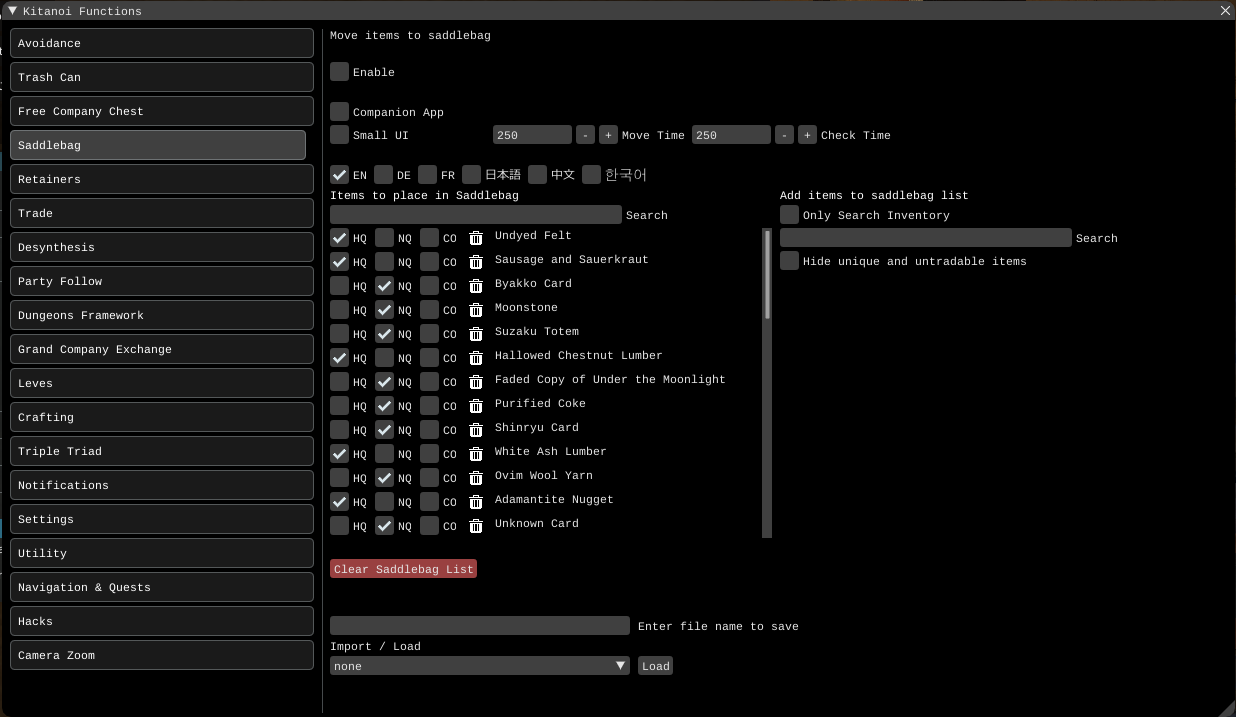Open the Import / Load dropdown

tap(480, 666)
